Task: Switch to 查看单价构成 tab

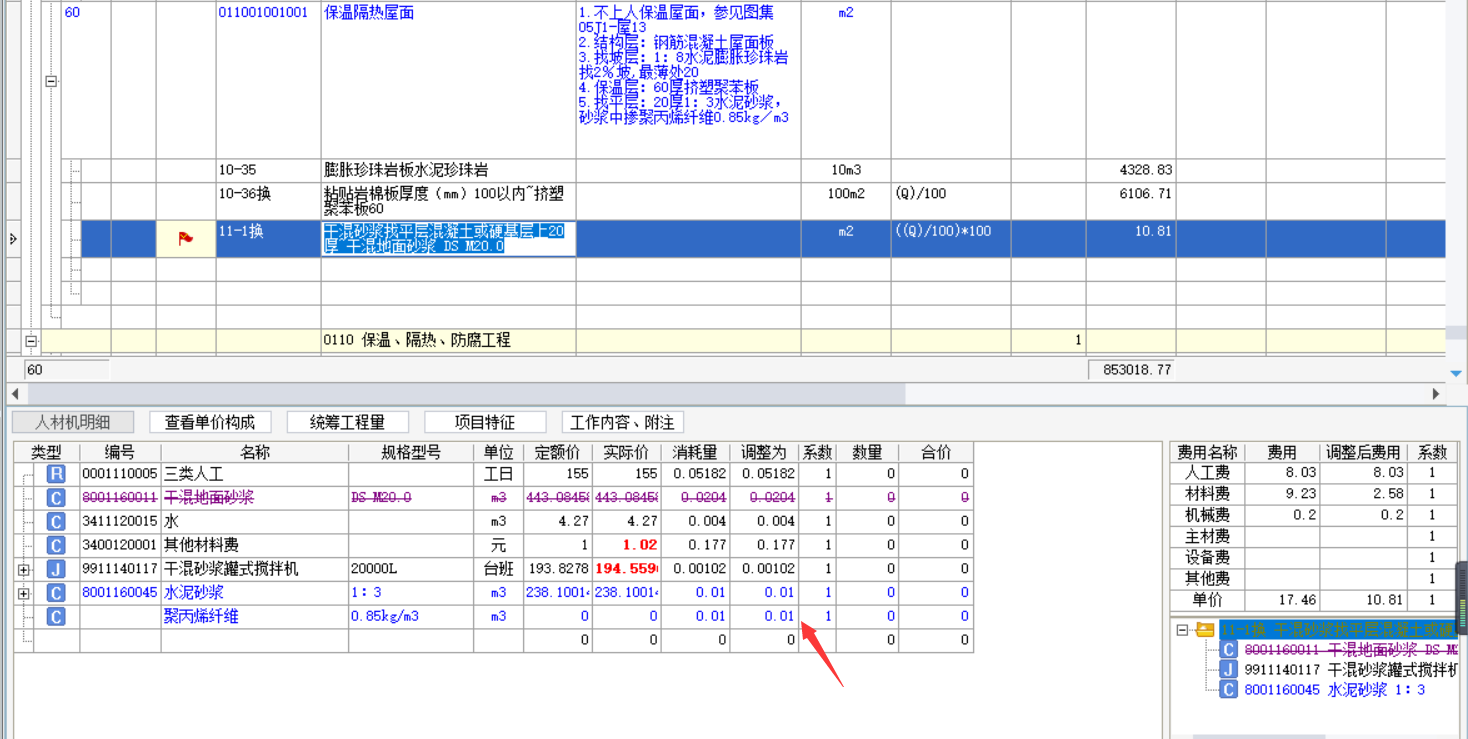Action: 210,422
